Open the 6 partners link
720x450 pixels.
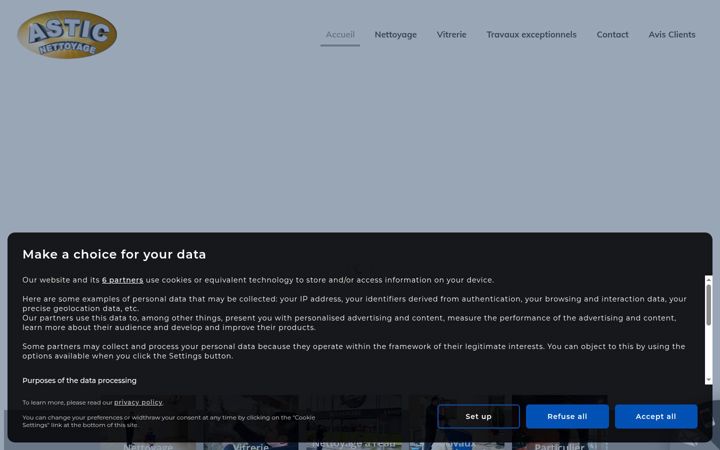123,280
